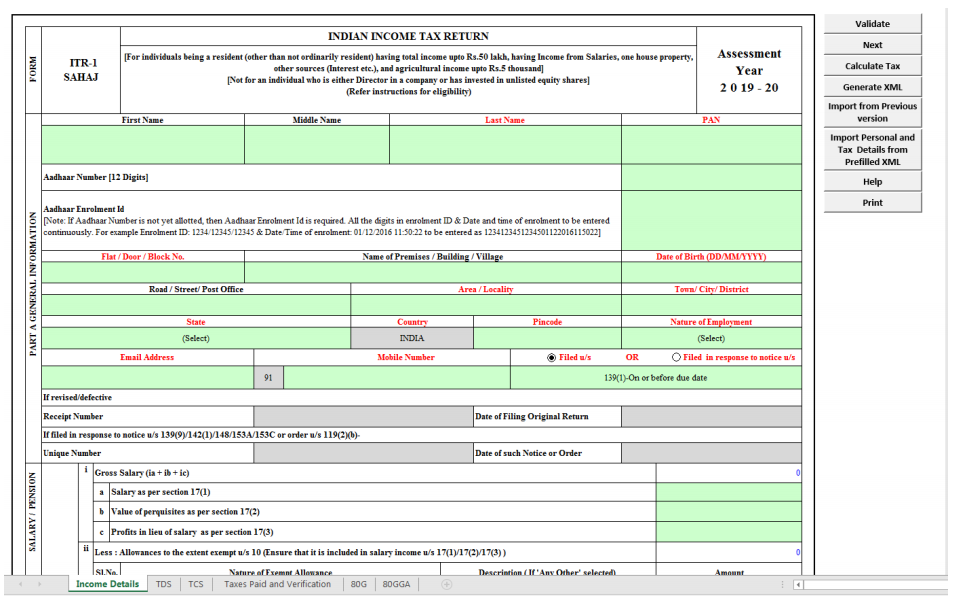Click the Validate button
Screen dimensions: 977x615
(872, 24)
